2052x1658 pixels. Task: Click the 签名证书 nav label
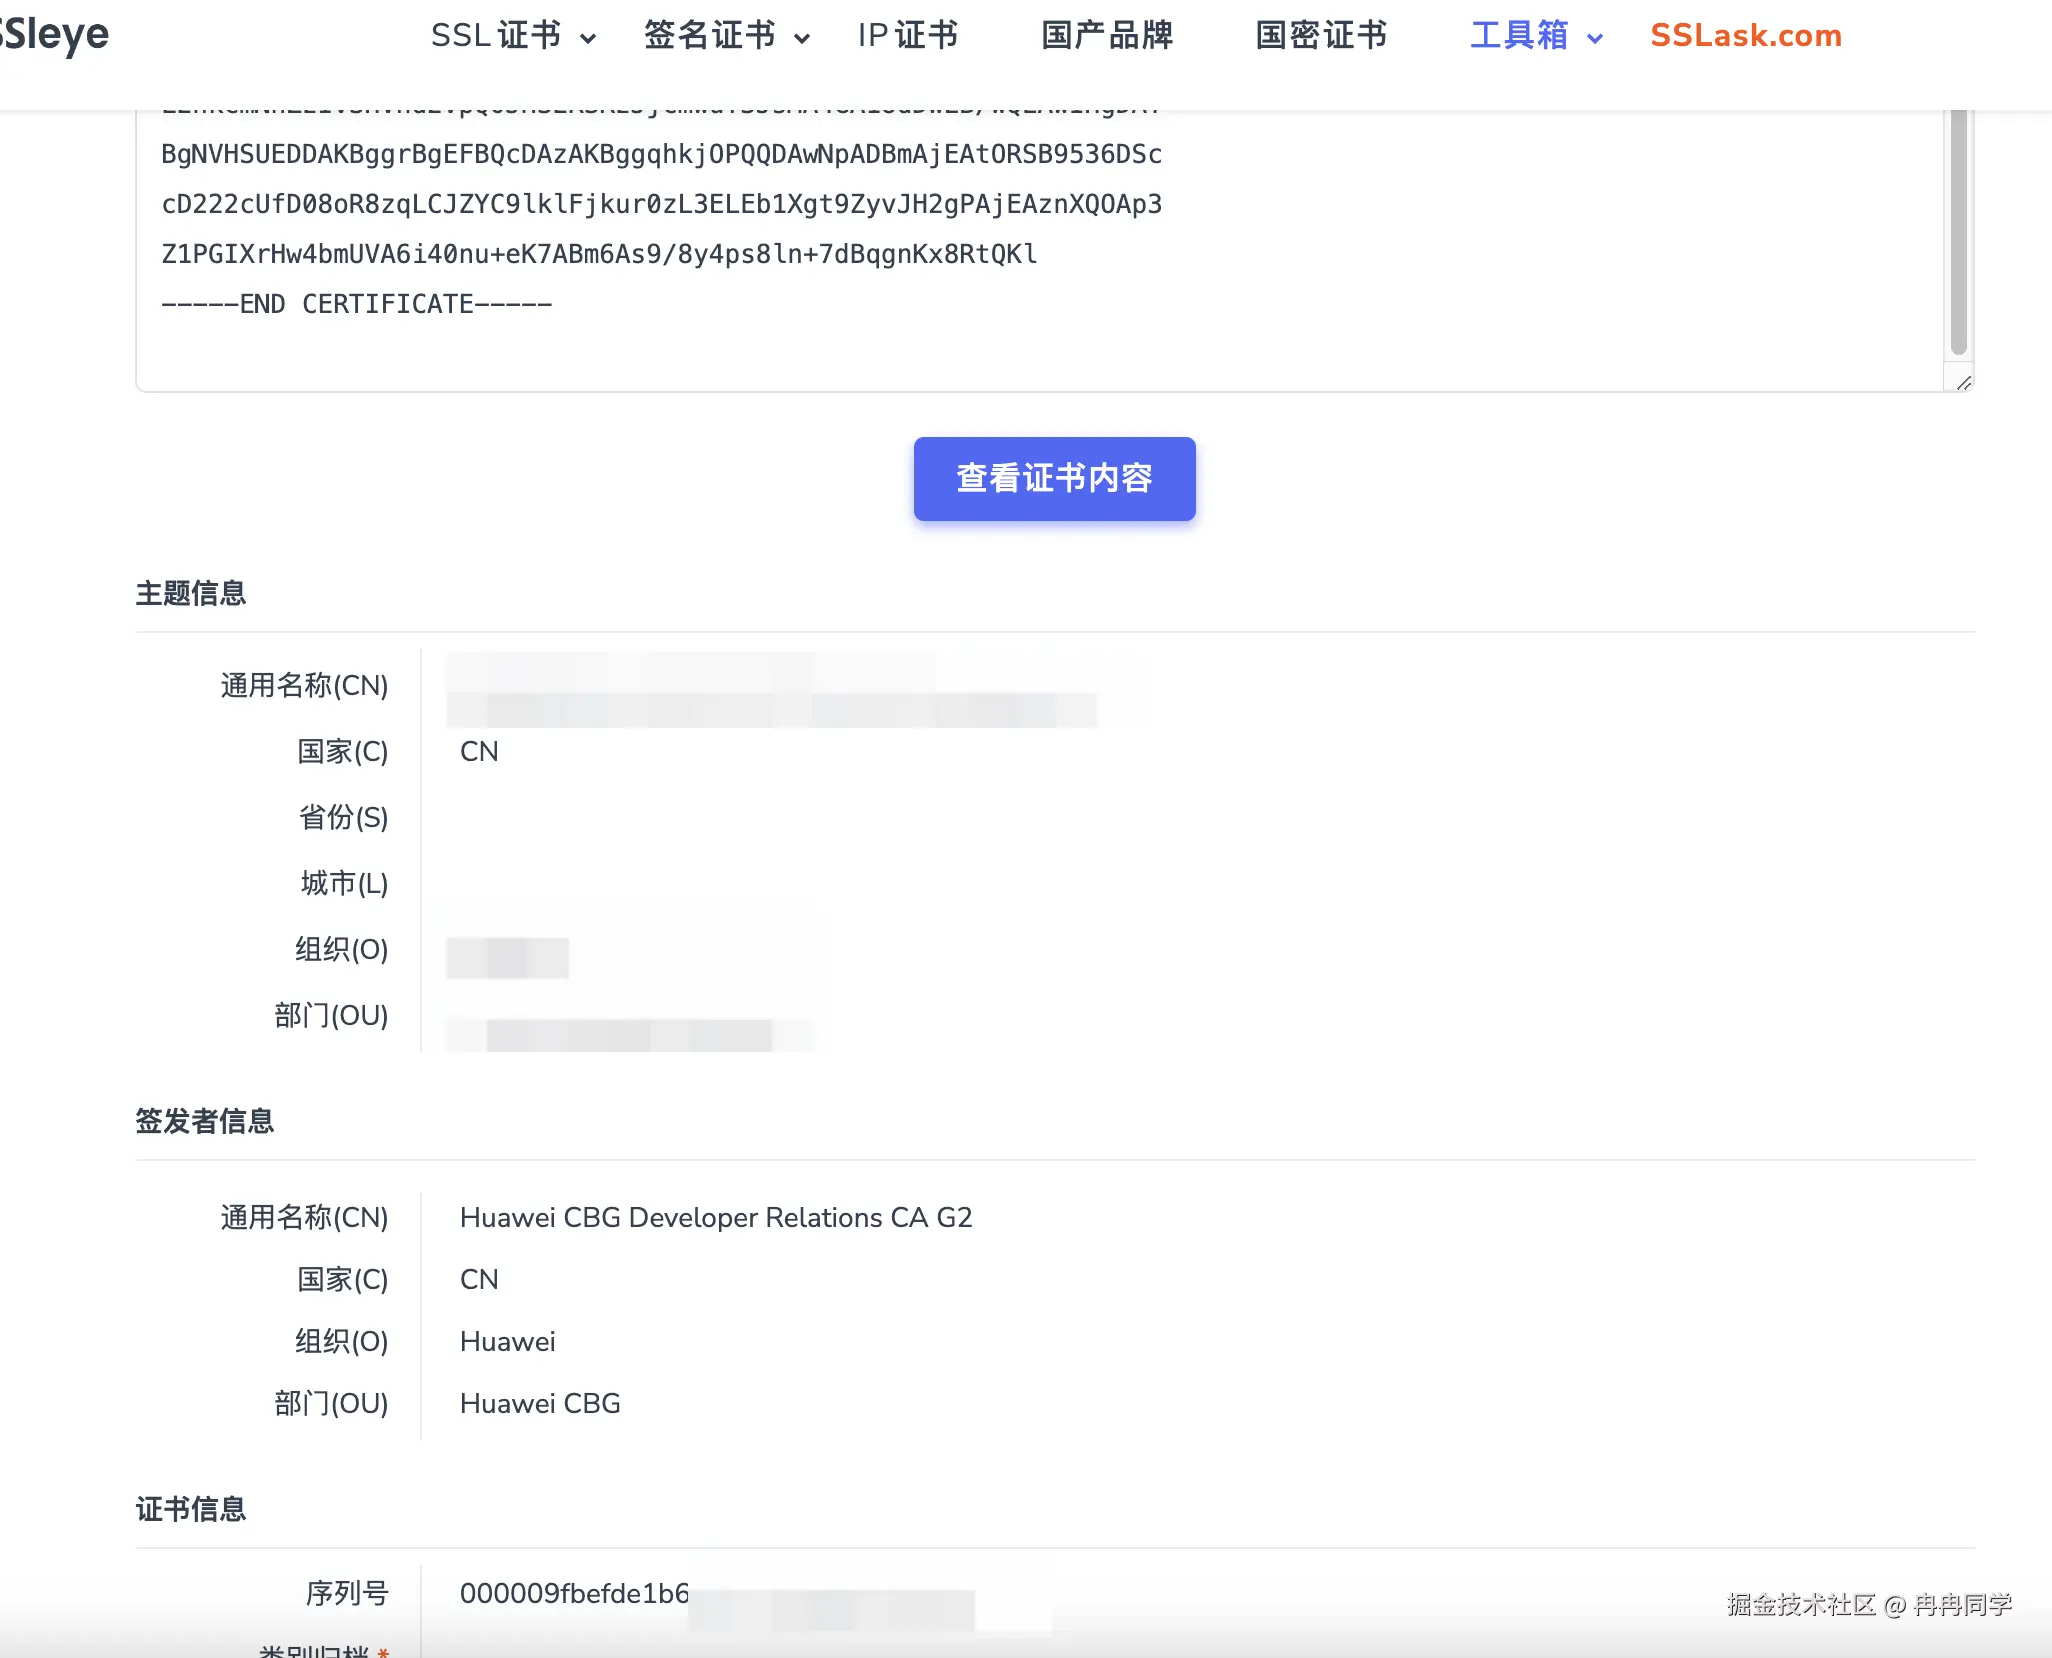tap(709, 35)
